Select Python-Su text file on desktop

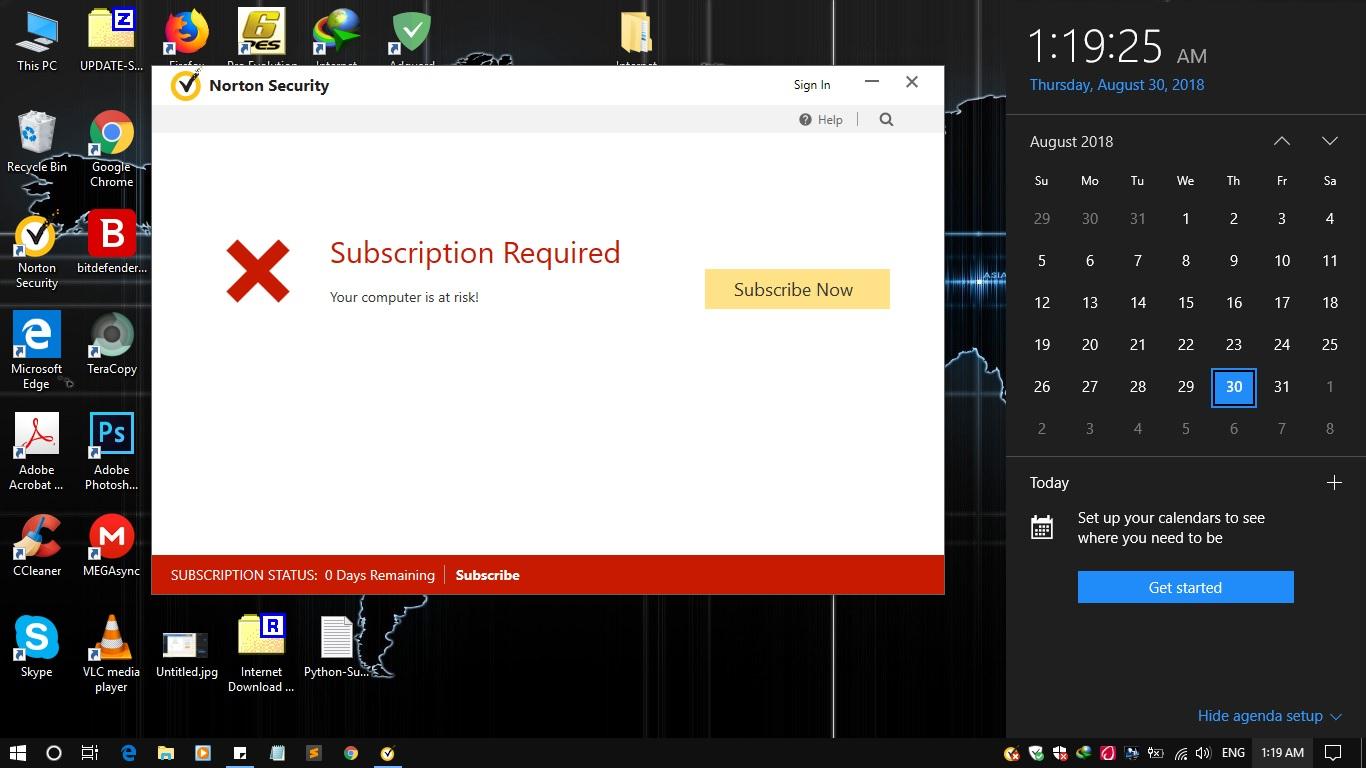coord(337,647)
